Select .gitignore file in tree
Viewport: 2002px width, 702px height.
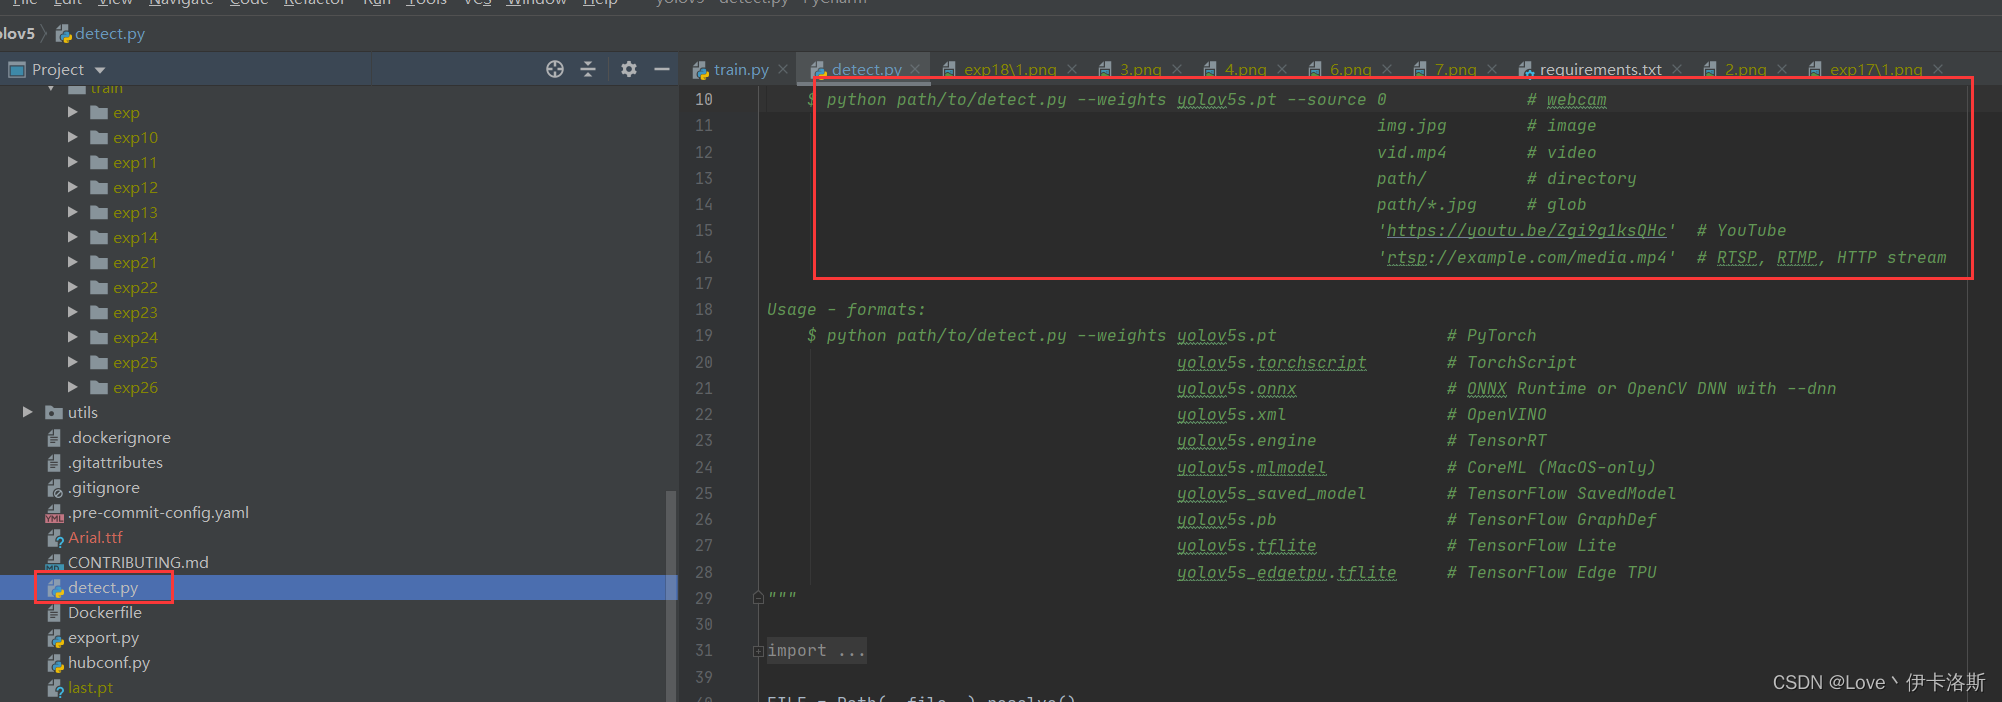(x=104, y=487)
